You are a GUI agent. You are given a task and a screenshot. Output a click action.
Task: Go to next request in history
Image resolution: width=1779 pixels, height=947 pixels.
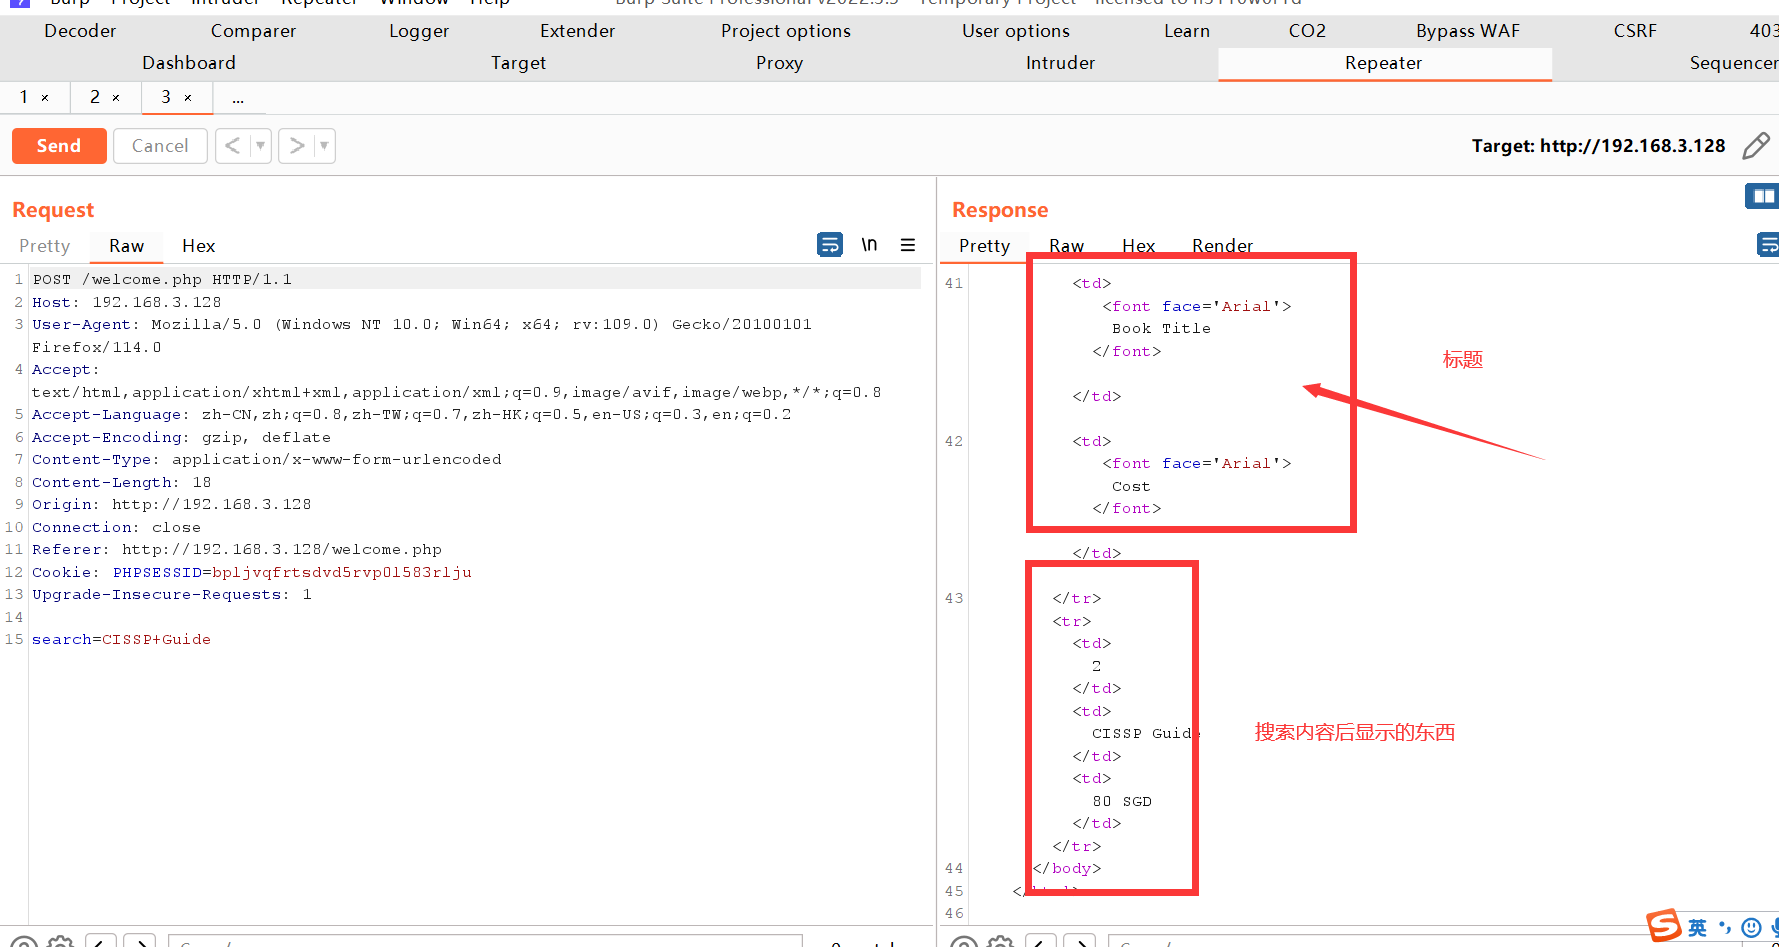pyautogui.click(x=296, y=146)
